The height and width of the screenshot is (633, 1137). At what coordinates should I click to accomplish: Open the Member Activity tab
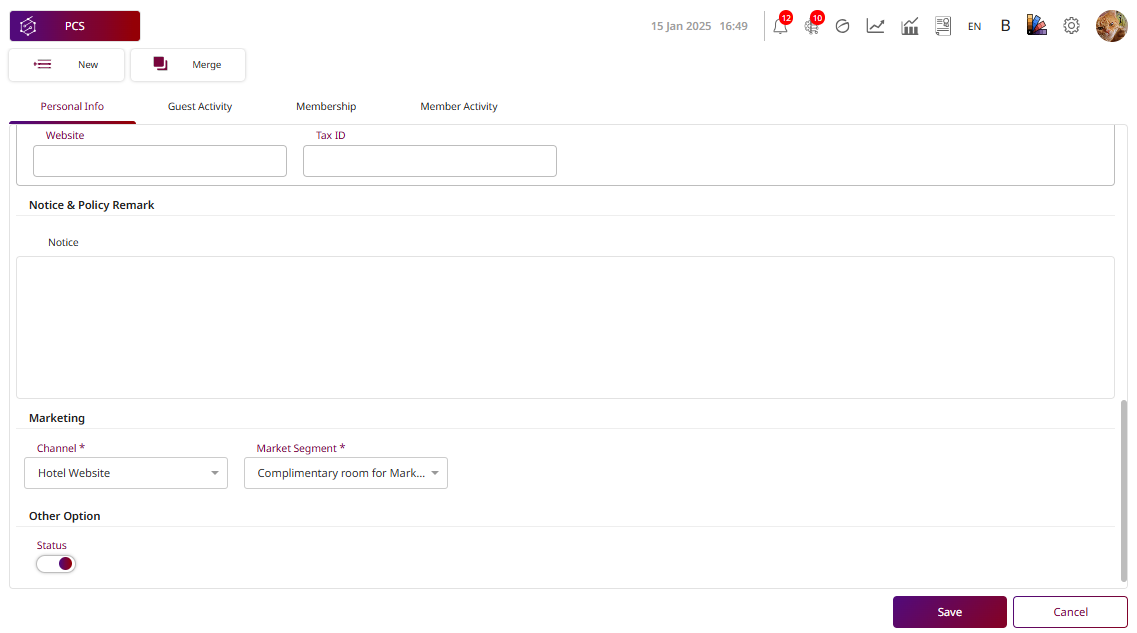pos(458,107)
